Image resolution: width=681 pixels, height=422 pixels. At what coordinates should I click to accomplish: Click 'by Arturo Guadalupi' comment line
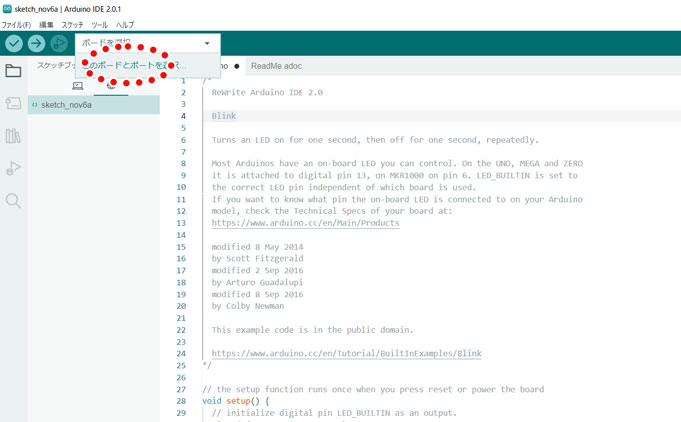click(x=257, y=282)
